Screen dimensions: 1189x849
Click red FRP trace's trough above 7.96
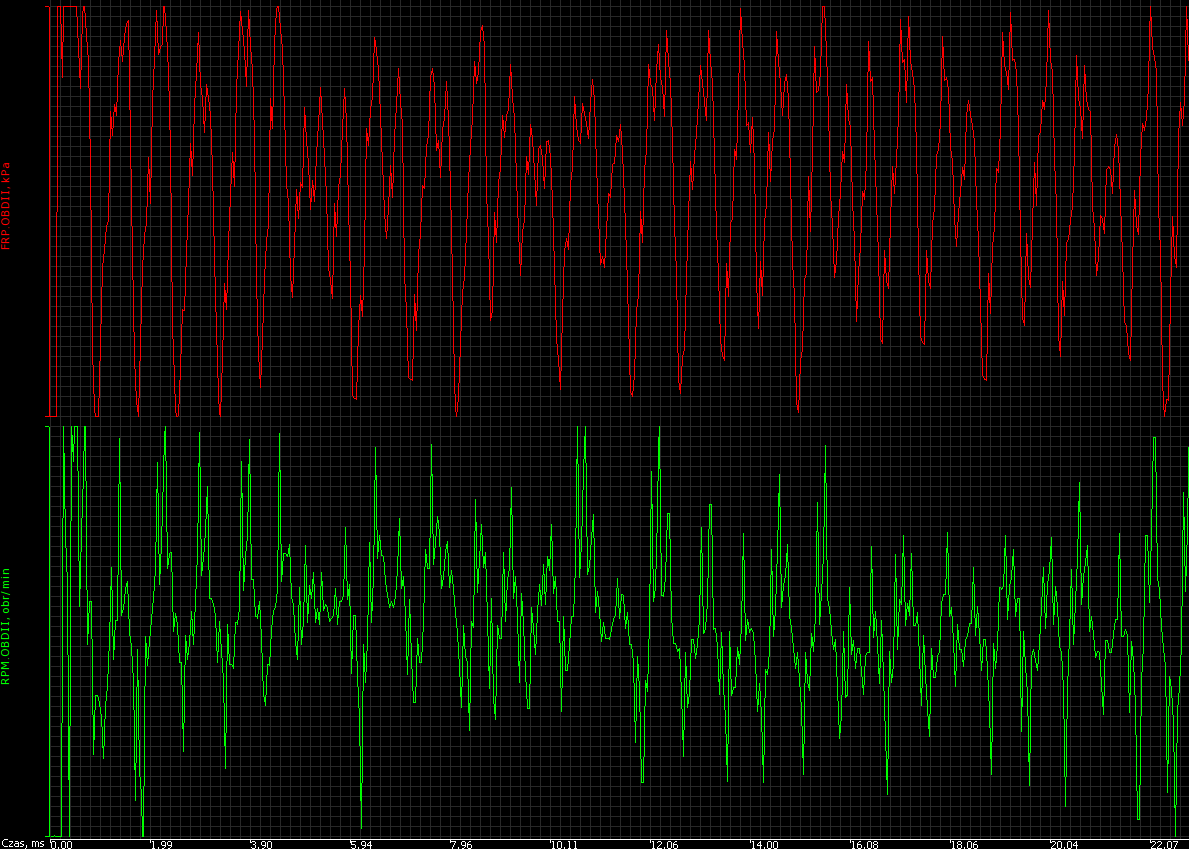click(456, 414)
